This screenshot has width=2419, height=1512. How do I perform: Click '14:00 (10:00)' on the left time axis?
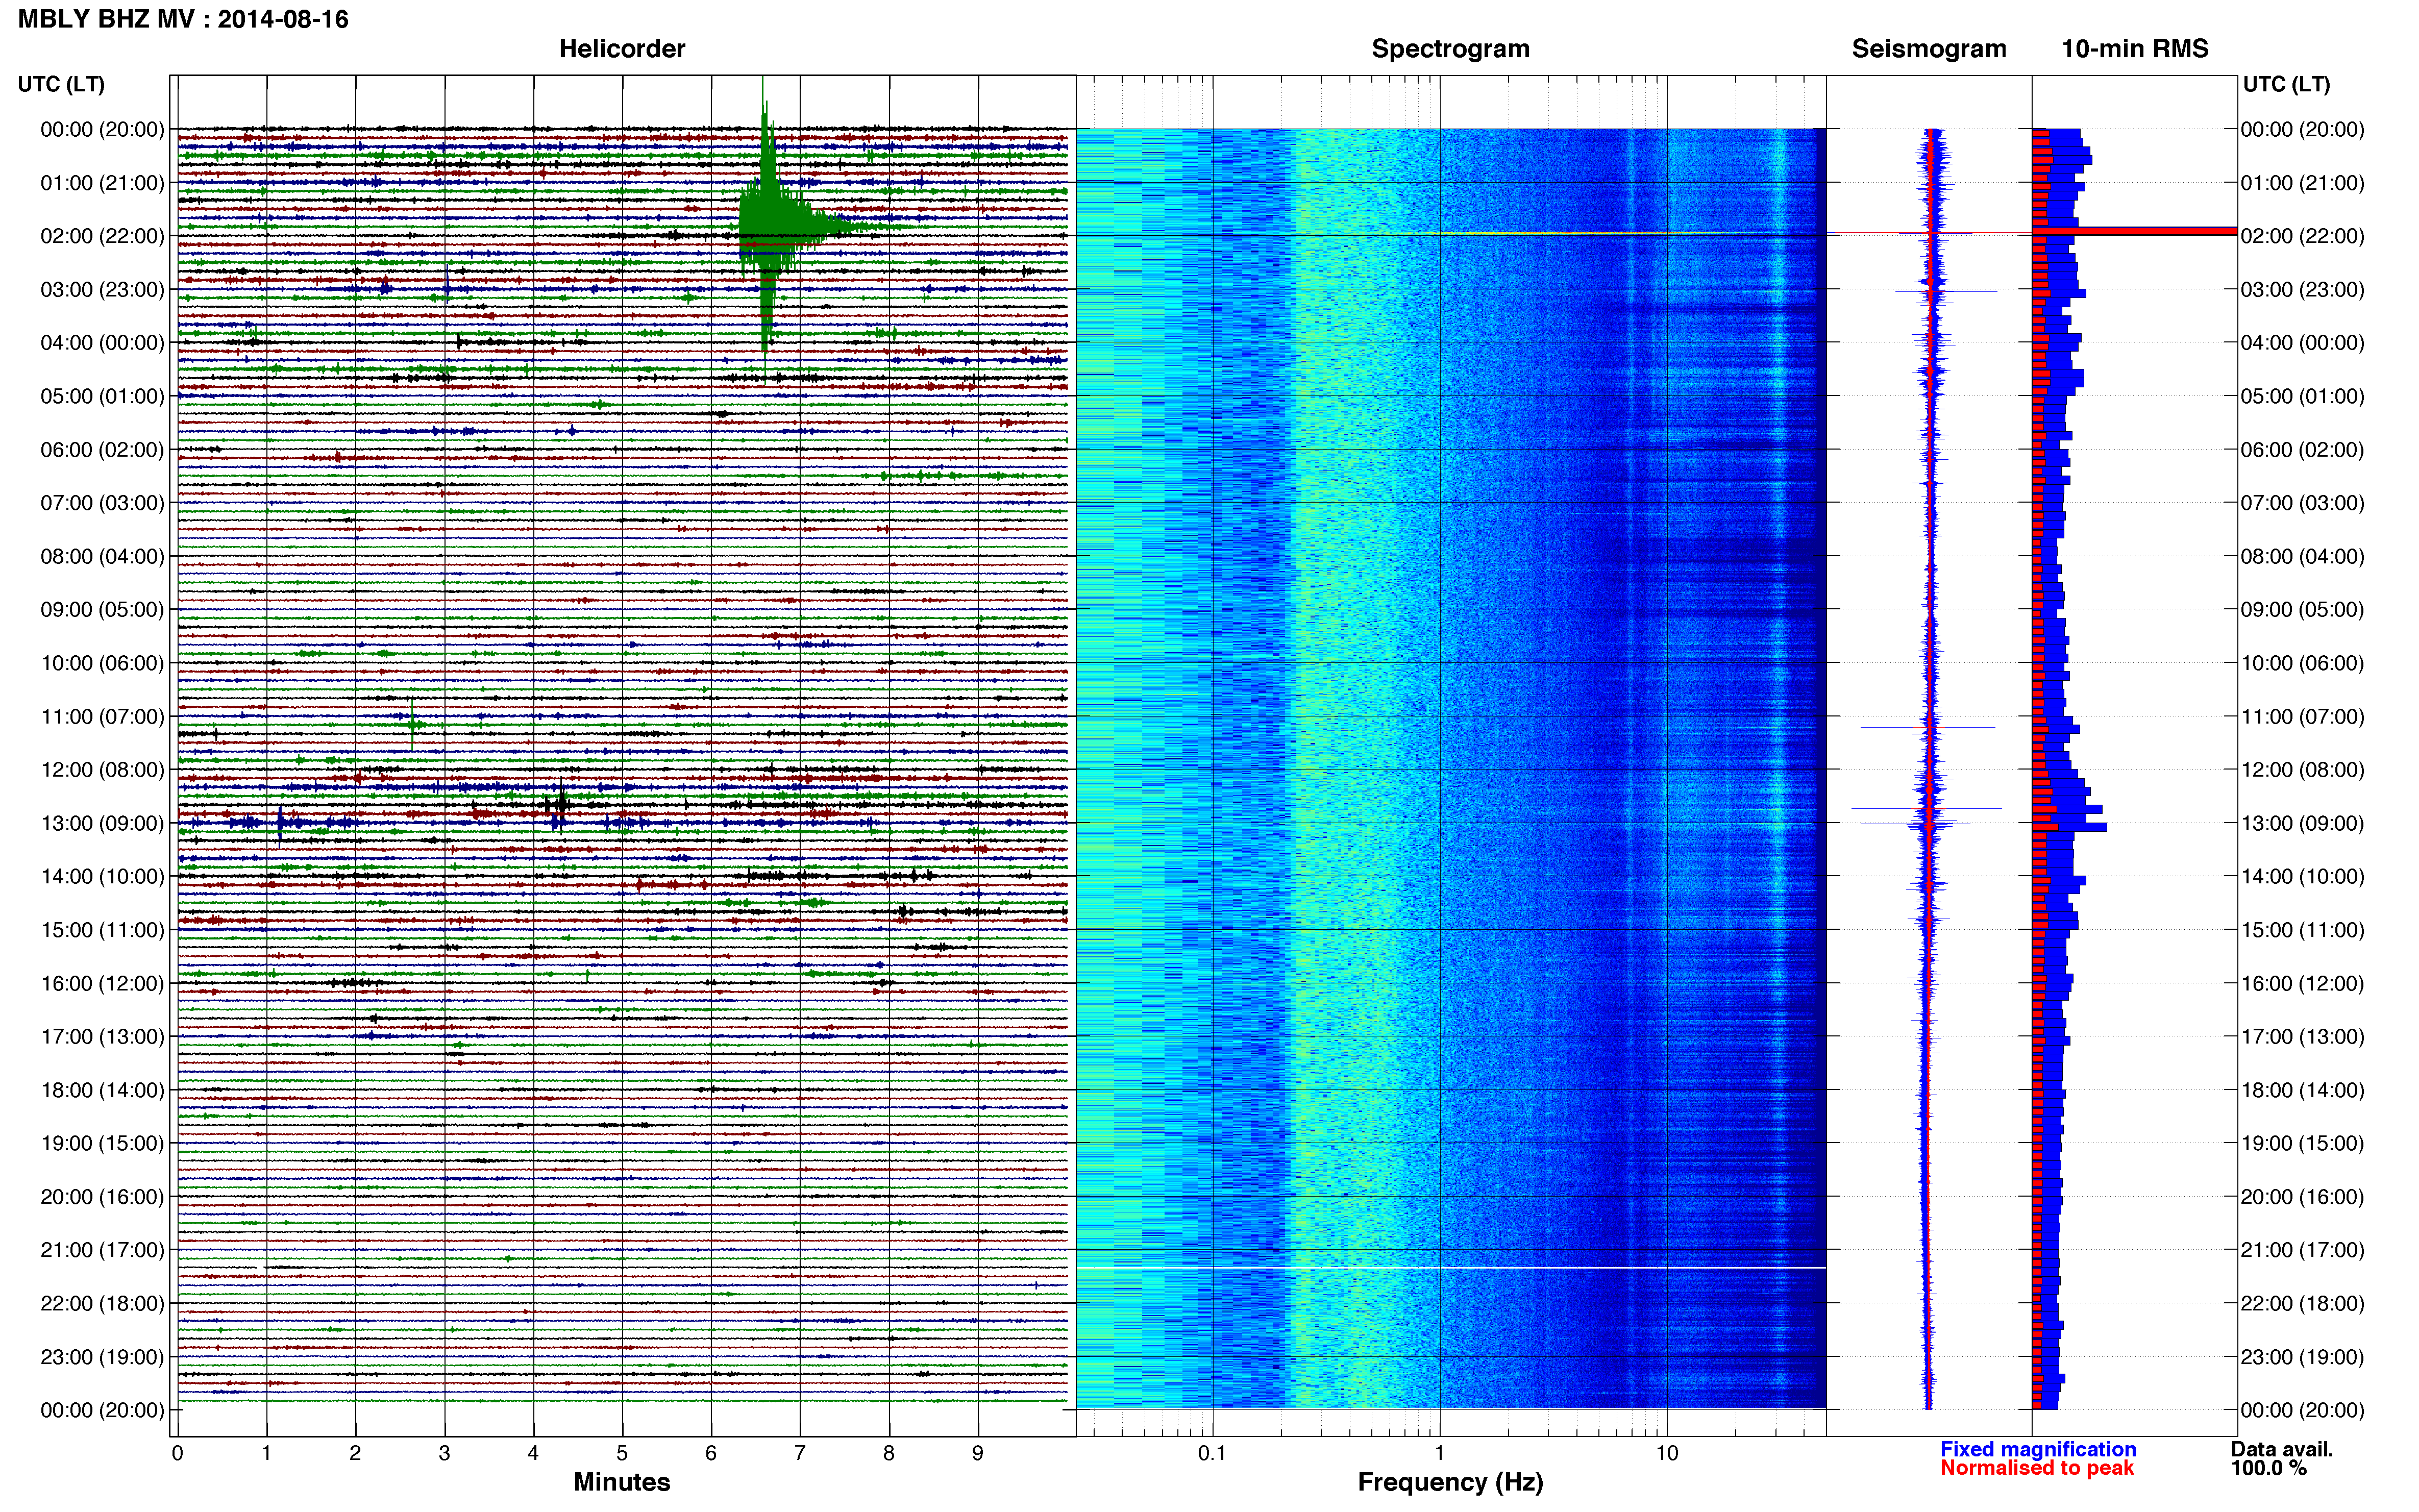pyautogui.click(x=102, y=876)
